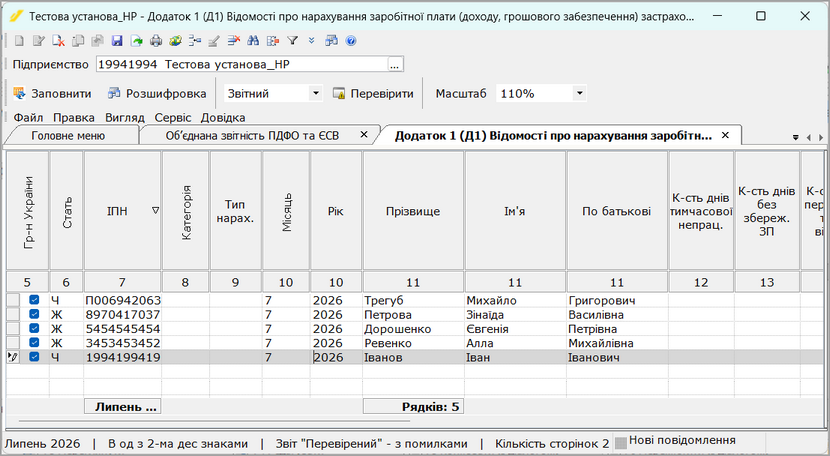This screenshot has width=830, height=456.
Task: Click the Прізвище column header
Action: pyautogui.click(x=413, y=211)
